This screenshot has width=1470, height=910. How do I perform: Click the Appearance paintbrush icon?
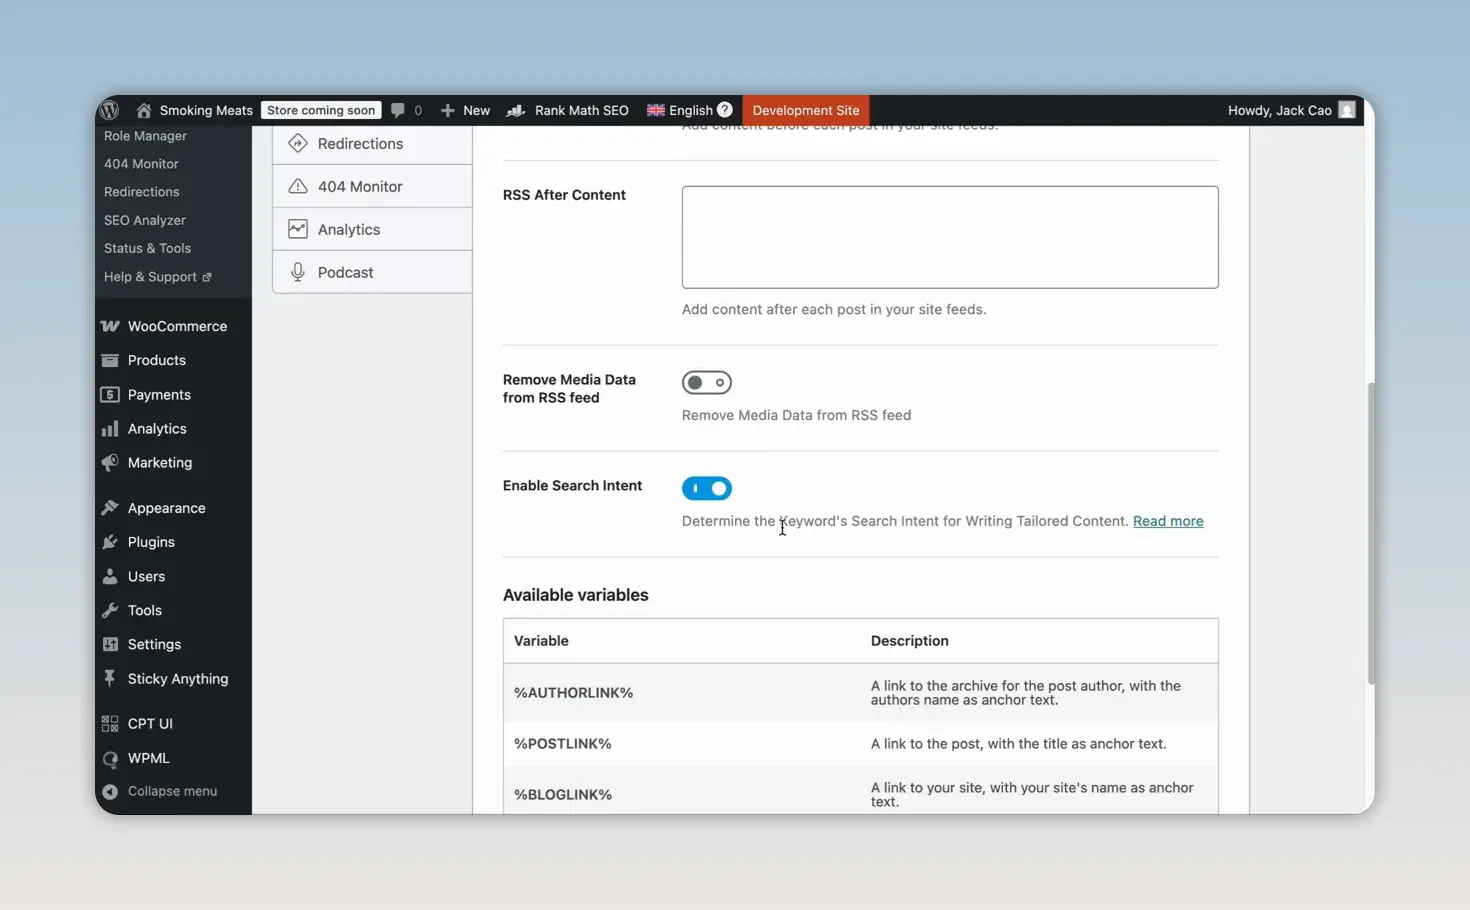click(x=110, y=508)
